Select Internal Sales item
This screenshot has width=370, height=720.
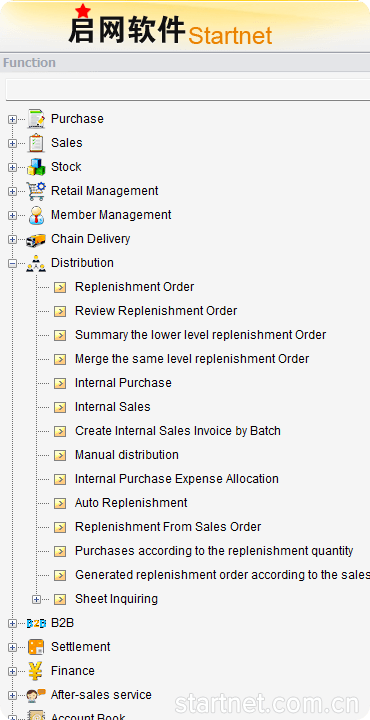112,407
